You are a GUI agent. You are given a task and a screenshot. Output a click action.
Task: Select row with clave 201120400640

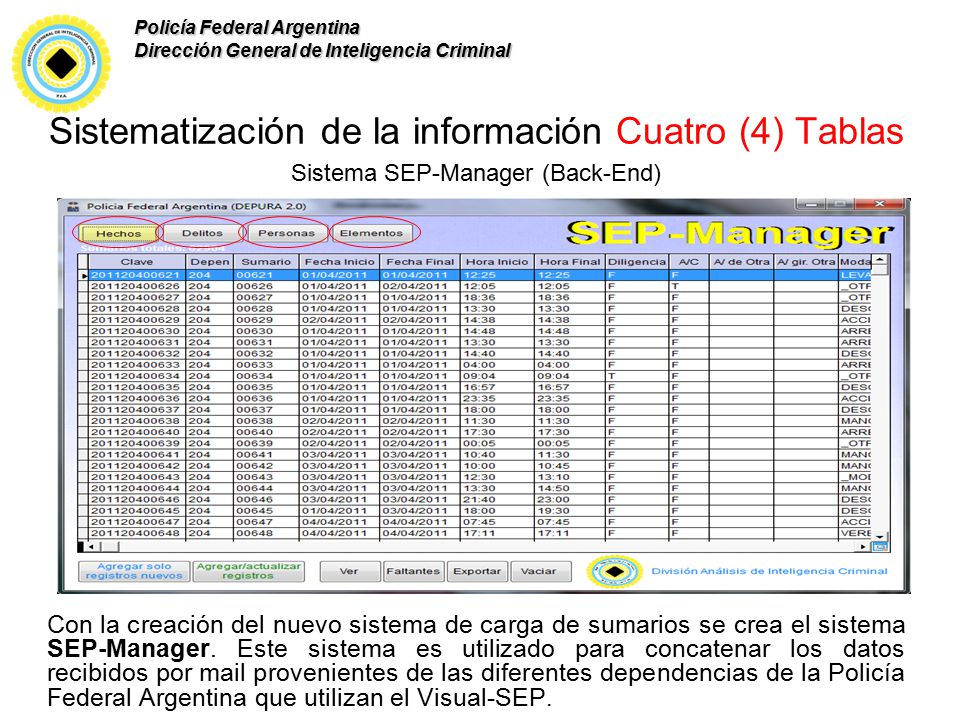click(x=475, y=432)
